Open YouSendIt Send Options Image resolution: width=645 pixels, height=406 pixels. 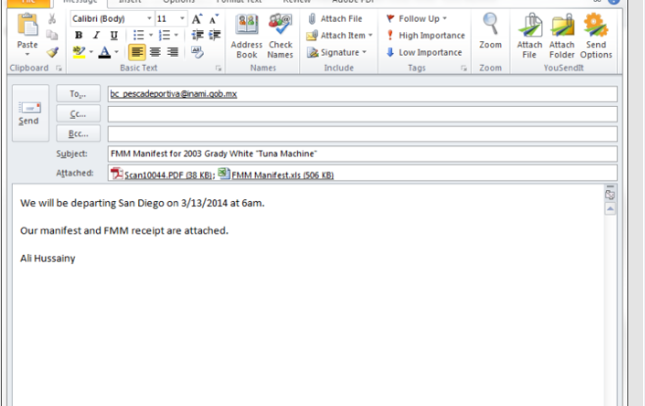596,36
